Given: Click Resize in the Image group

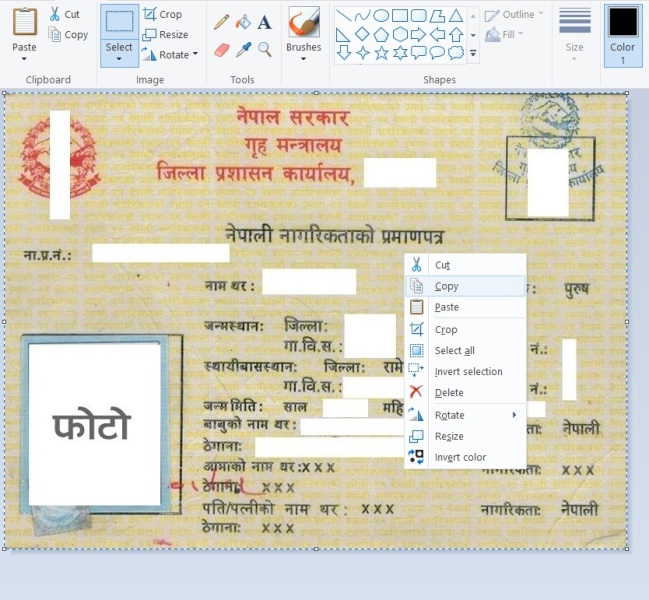Looking at the screenshot, I should coord(165,35).
